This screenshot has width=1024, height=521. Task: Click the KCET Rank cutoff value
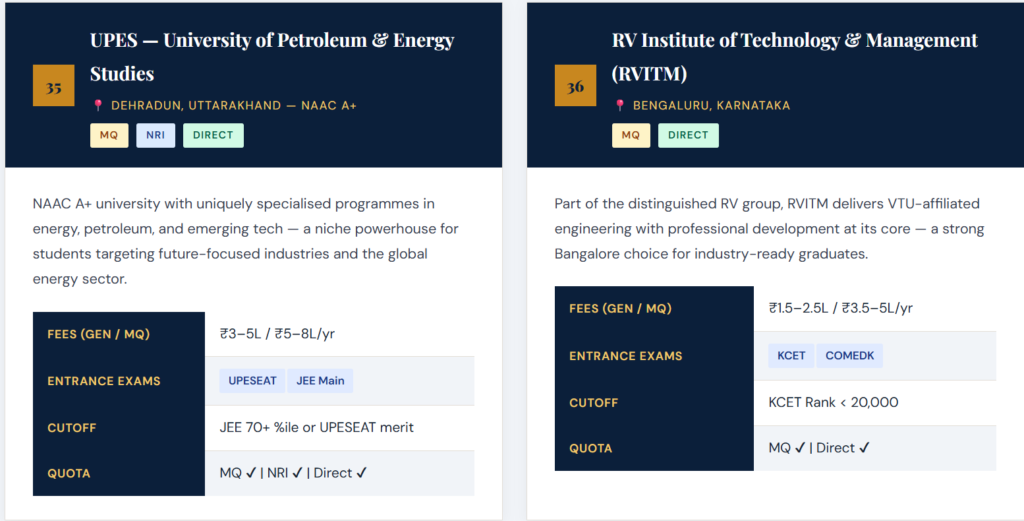[x=833, y=402]
